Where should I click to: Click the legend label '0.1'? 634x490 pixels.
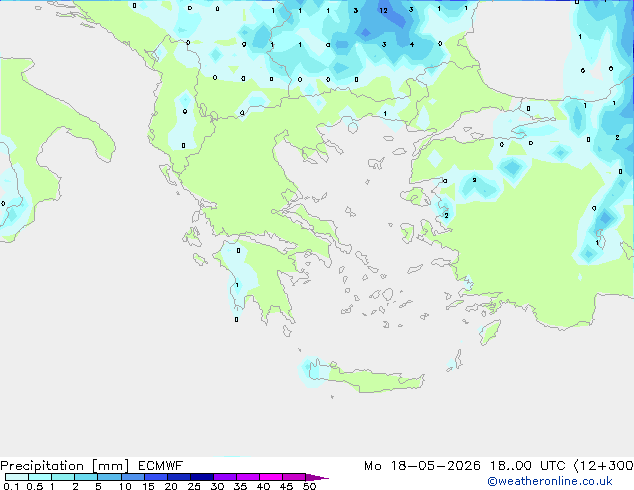click(x=11, y=486)
